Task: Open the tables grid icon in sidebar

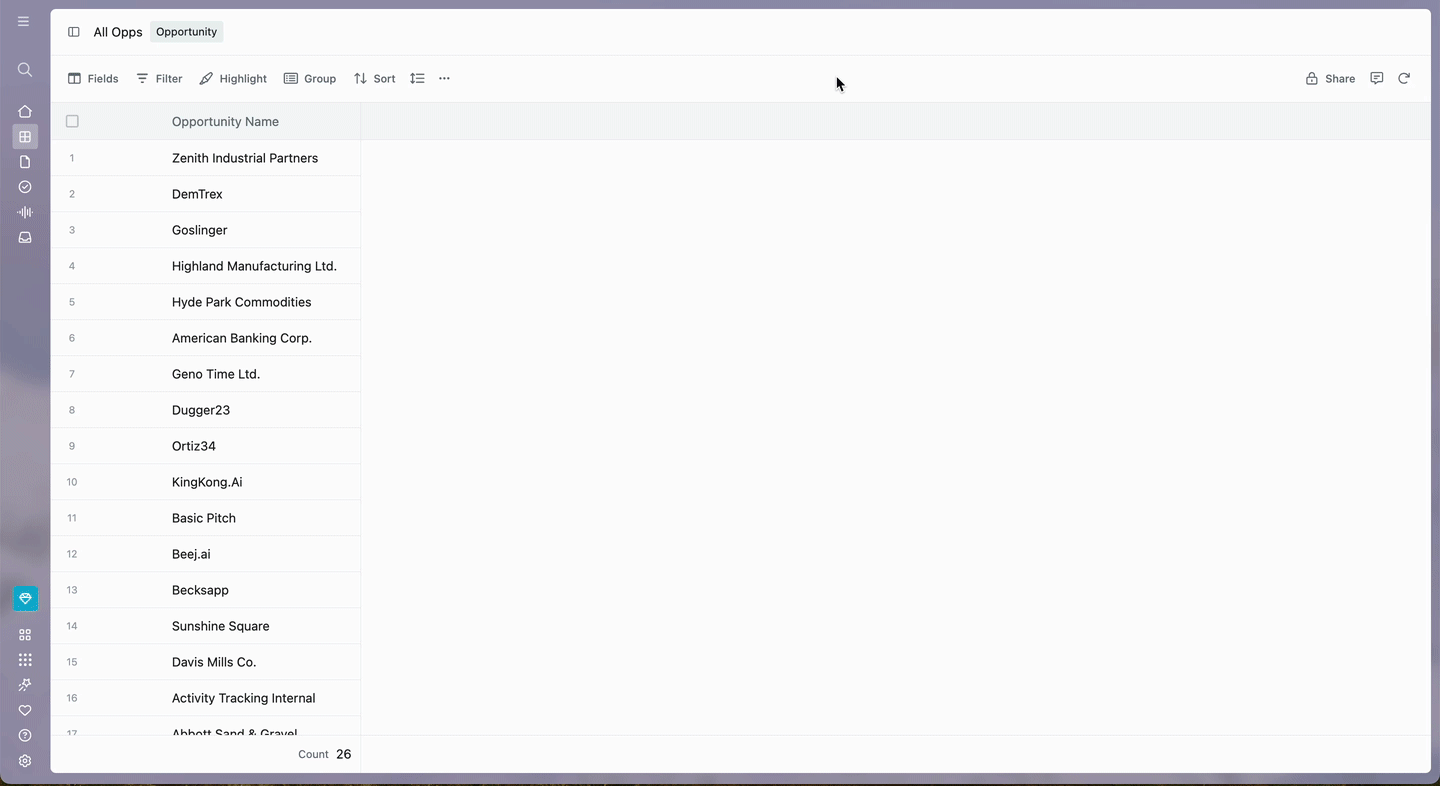Action: click(x=25, y=137)
